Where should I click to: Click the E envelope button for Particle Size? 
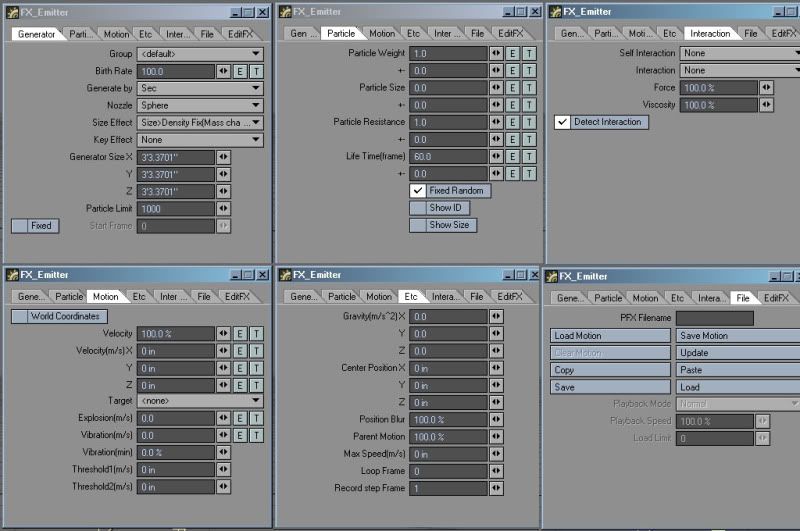point(513,88)
